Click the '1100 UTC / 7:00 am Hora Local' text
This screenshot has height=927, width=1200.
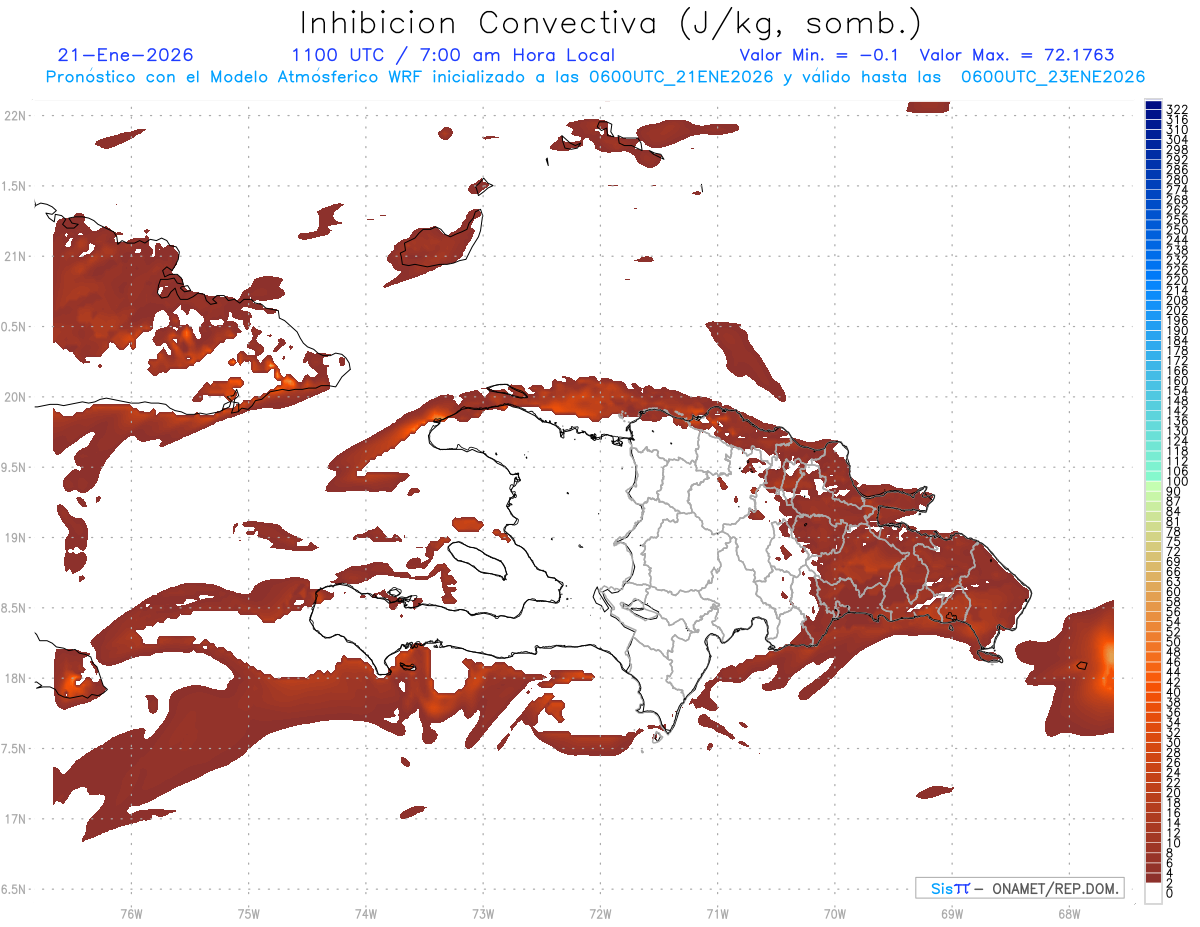click(453, 55)
